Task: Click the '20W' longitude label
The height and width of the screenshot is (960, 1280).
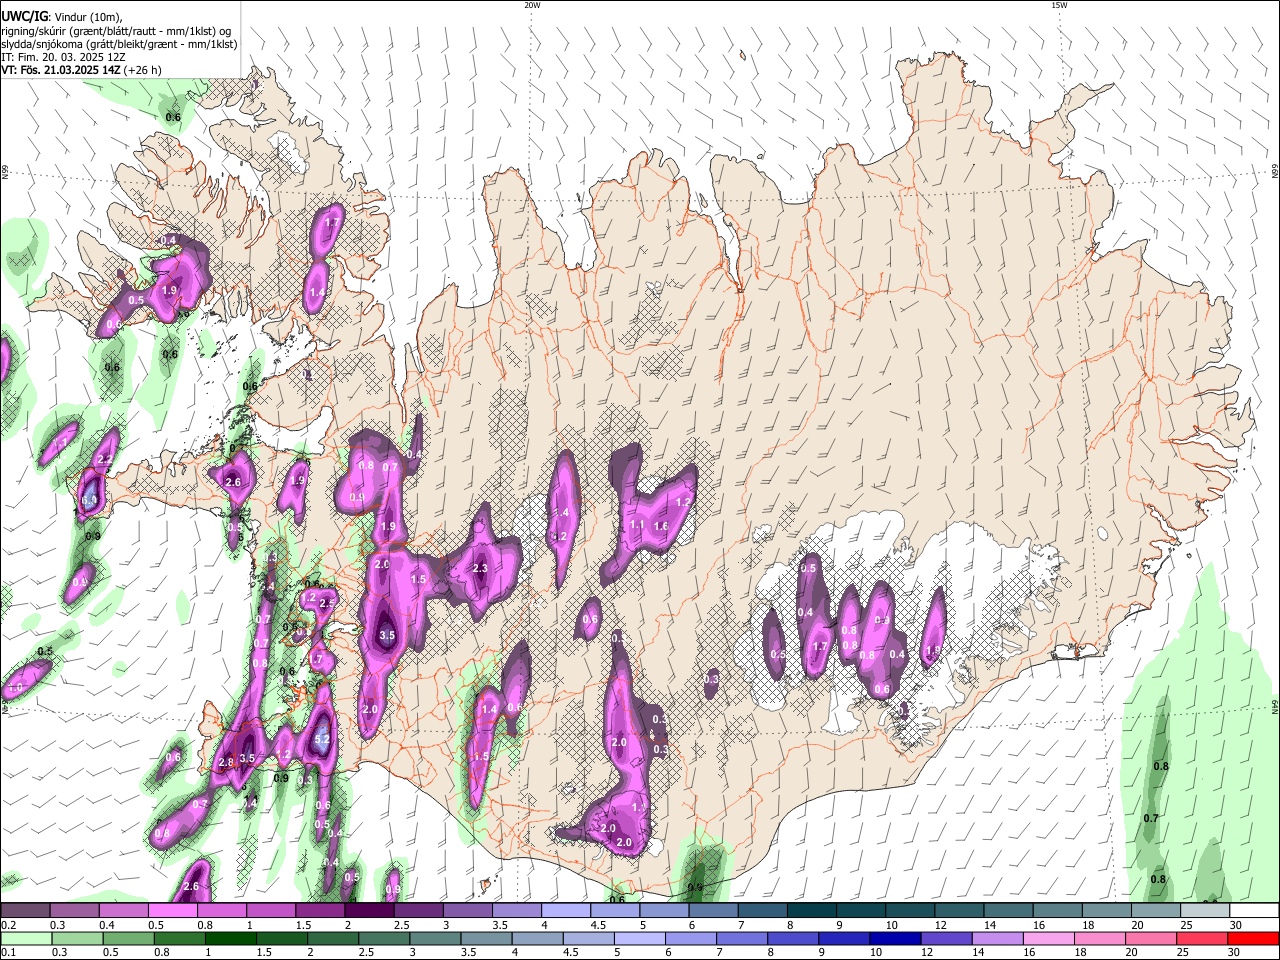Action: (532, 5)
